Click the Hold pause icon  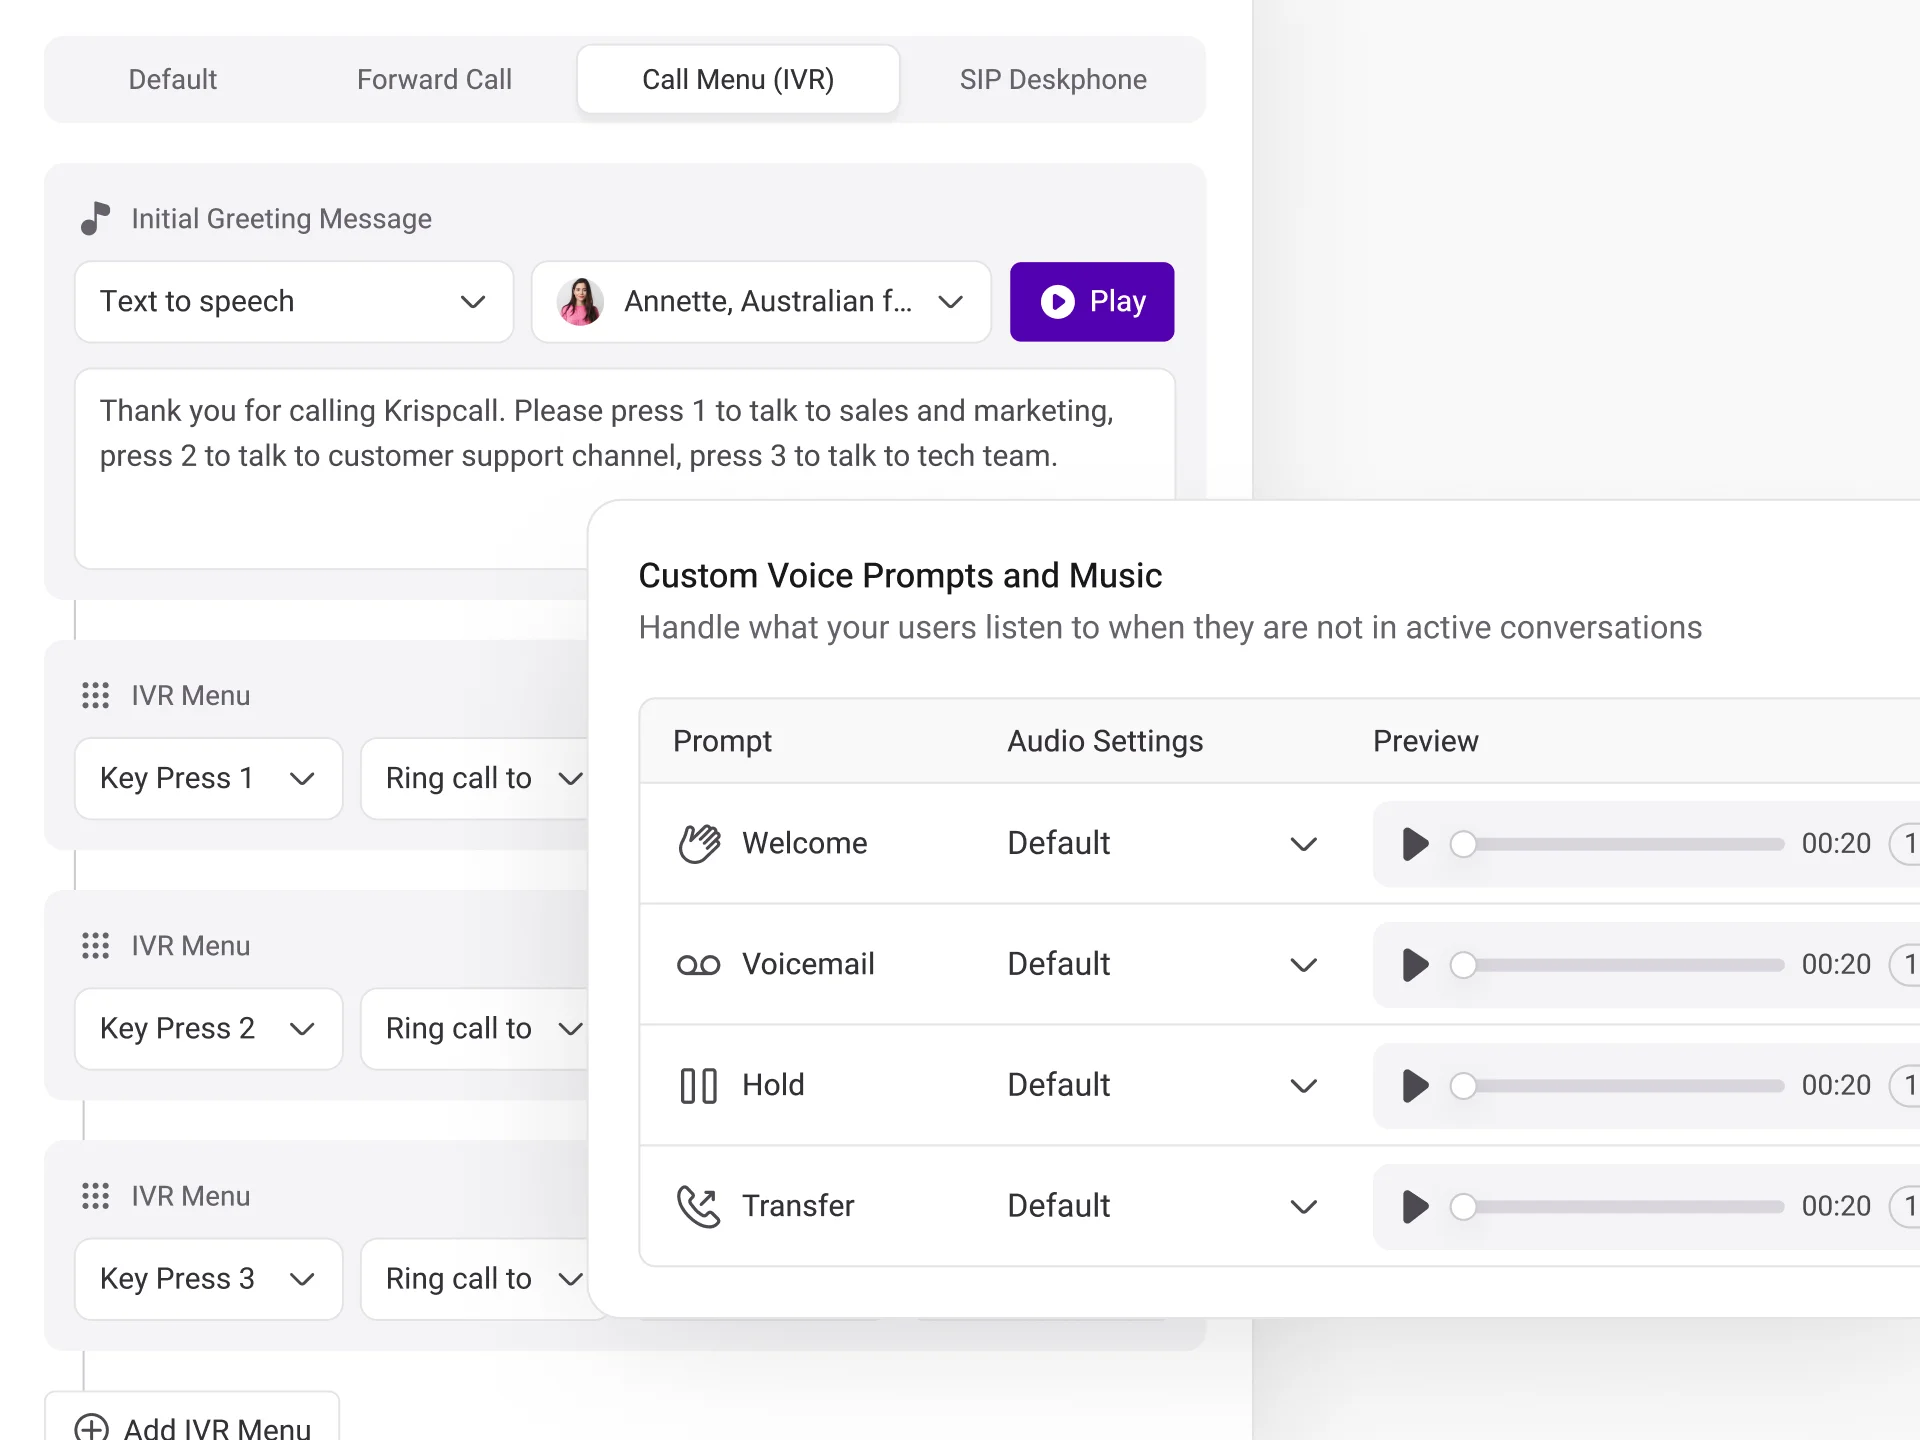(x=699, y=1085)
